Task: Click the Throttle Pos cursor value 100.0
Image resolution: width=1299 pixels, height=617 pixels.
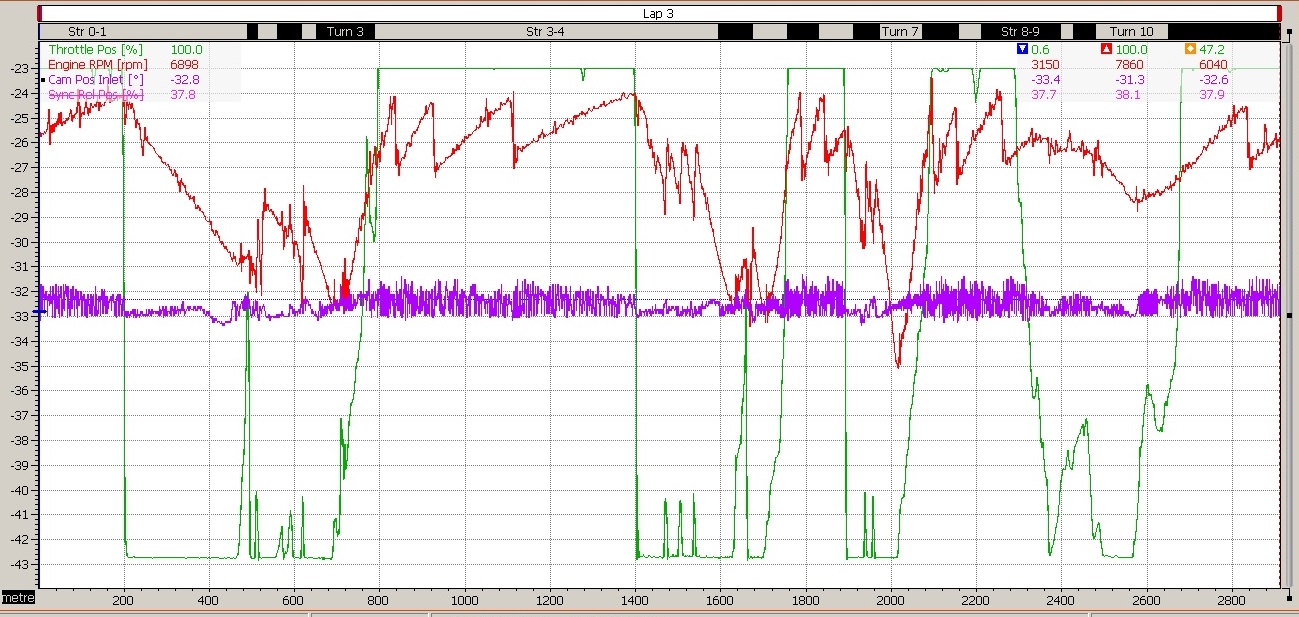Action: point(186,49)
